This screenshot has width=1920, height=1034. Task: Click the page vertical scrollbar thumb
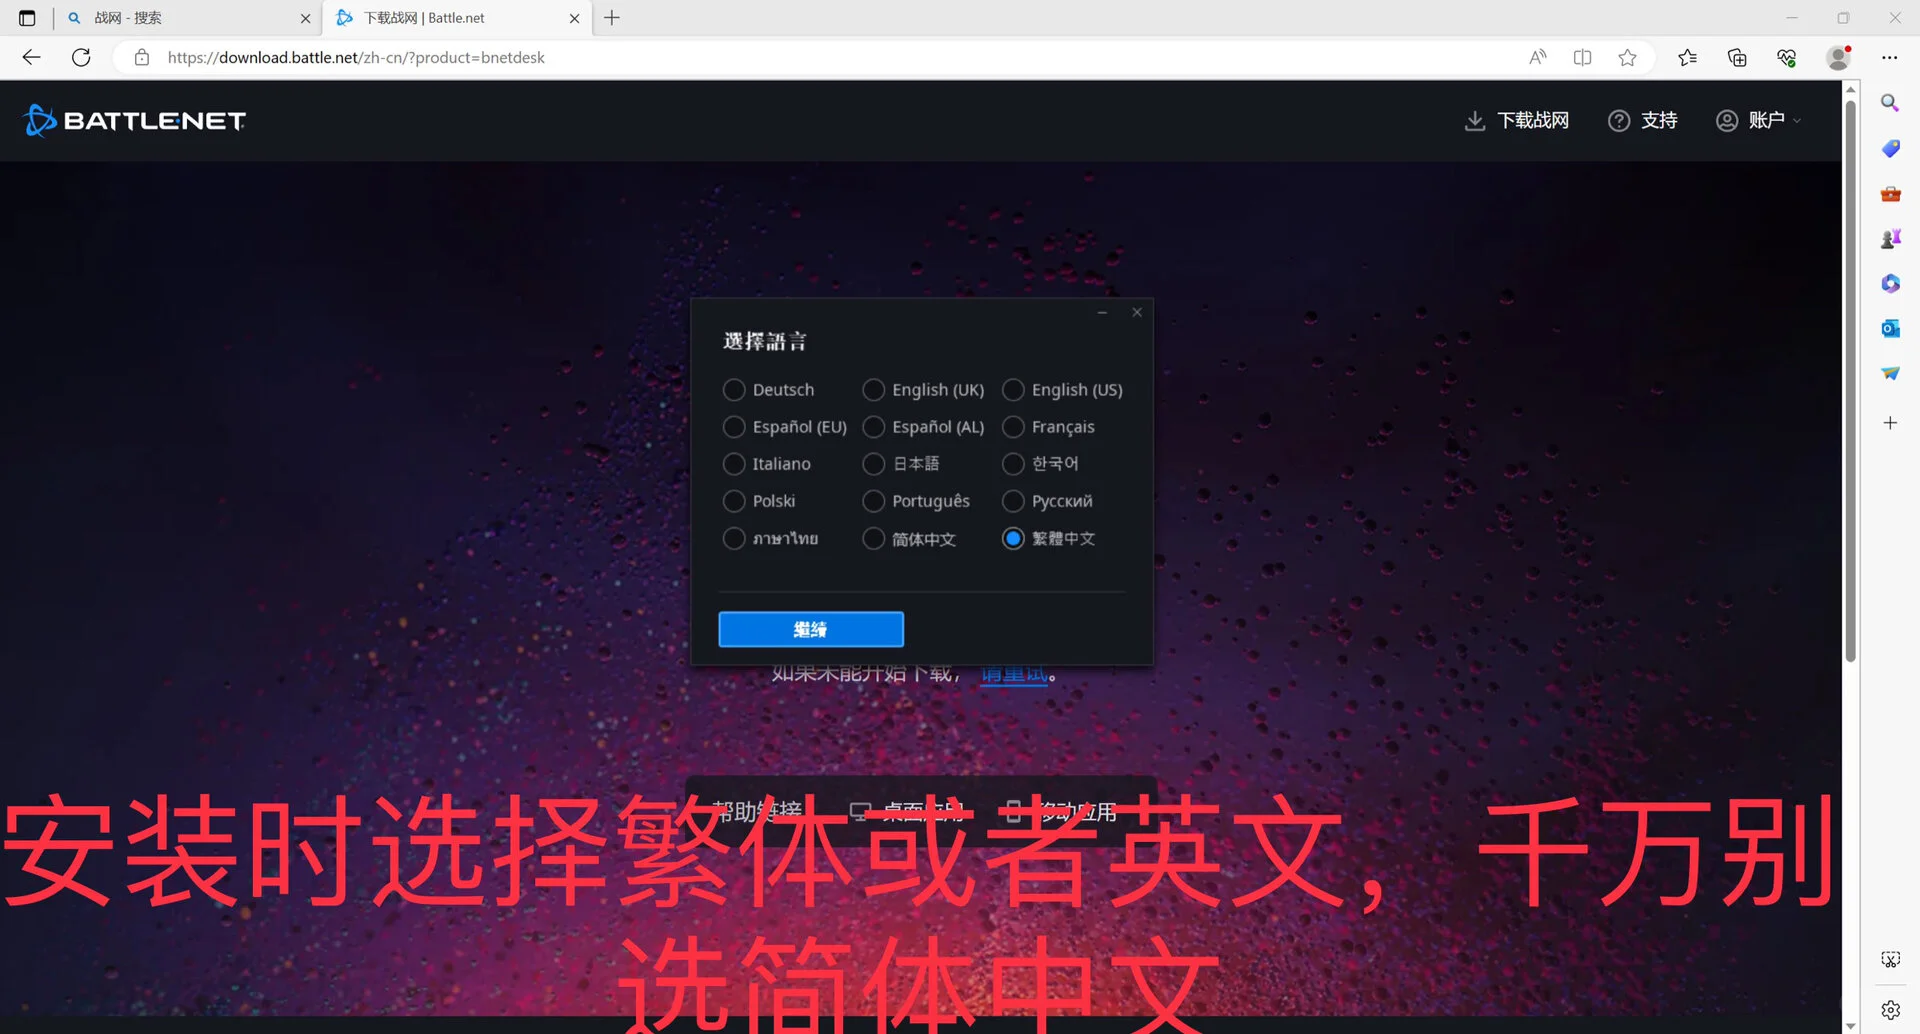1851,380
